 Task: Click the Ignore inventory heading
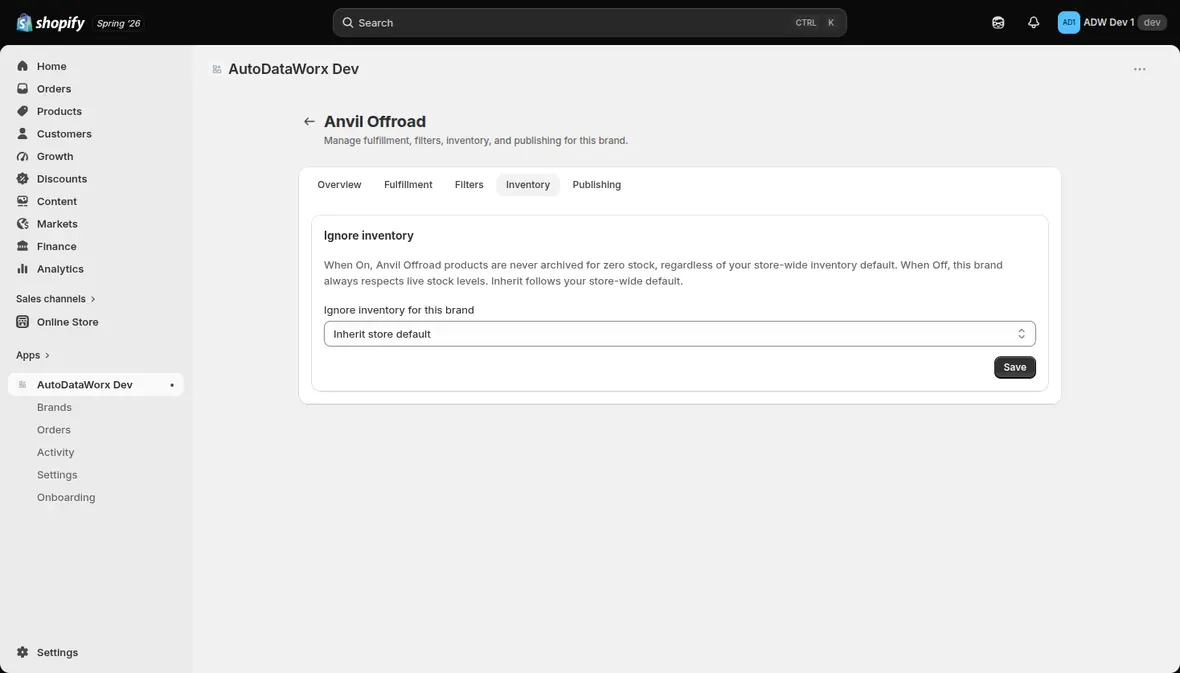[x=369, y=236]
